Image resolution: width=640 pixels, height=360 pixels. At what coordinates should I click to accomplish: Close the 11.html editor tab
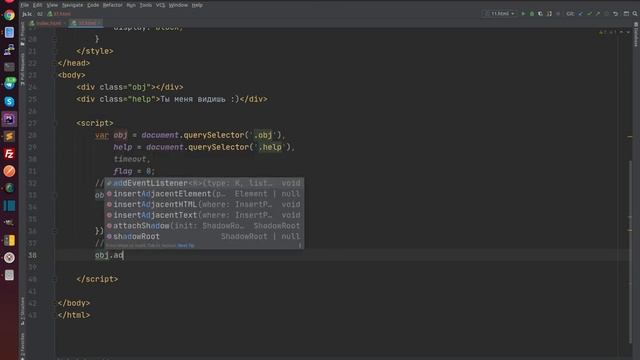click(100, 23)
